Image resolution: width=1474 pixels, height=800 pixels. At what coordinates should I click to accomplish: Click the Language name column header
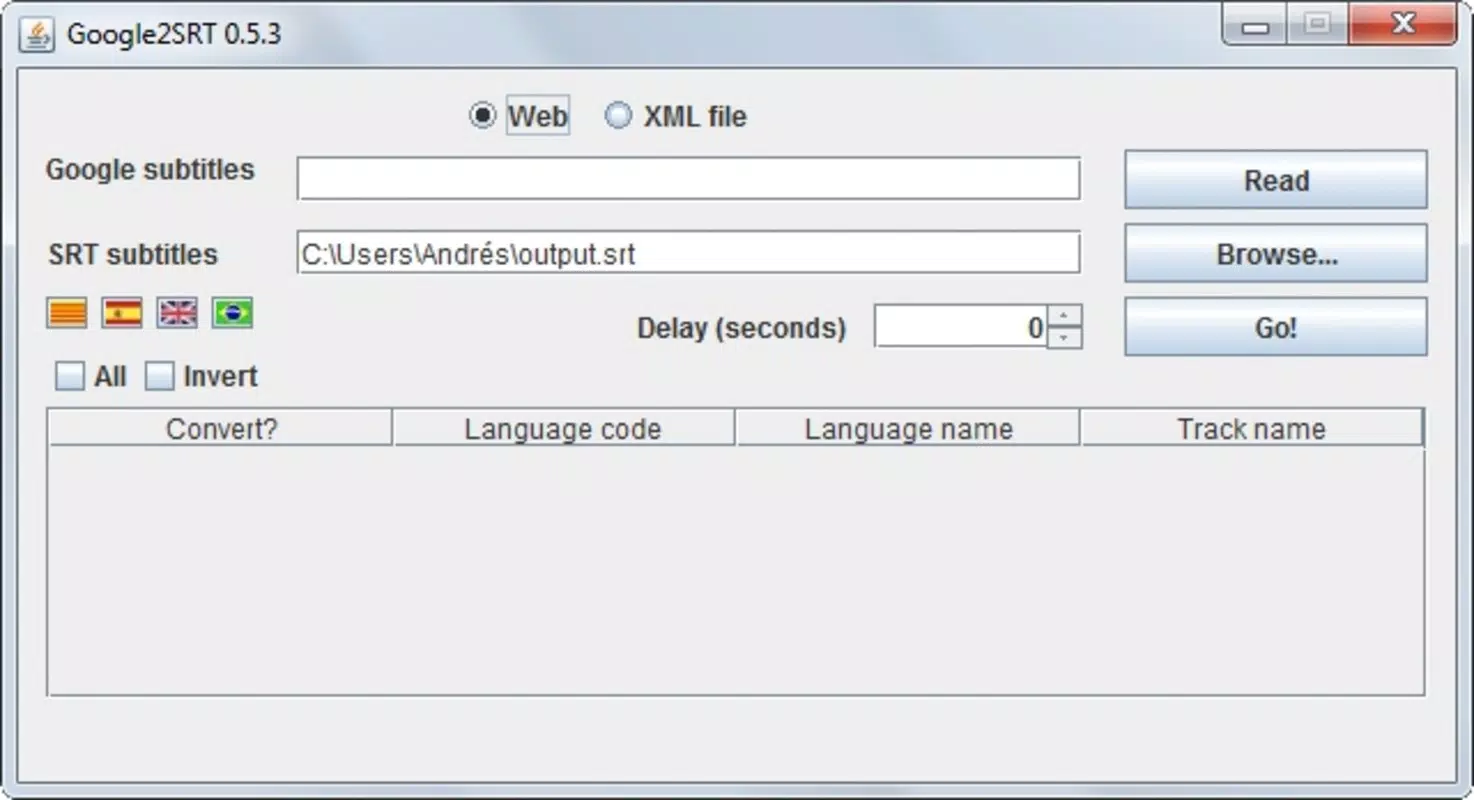pyautogui.click(x=908, y=429)
